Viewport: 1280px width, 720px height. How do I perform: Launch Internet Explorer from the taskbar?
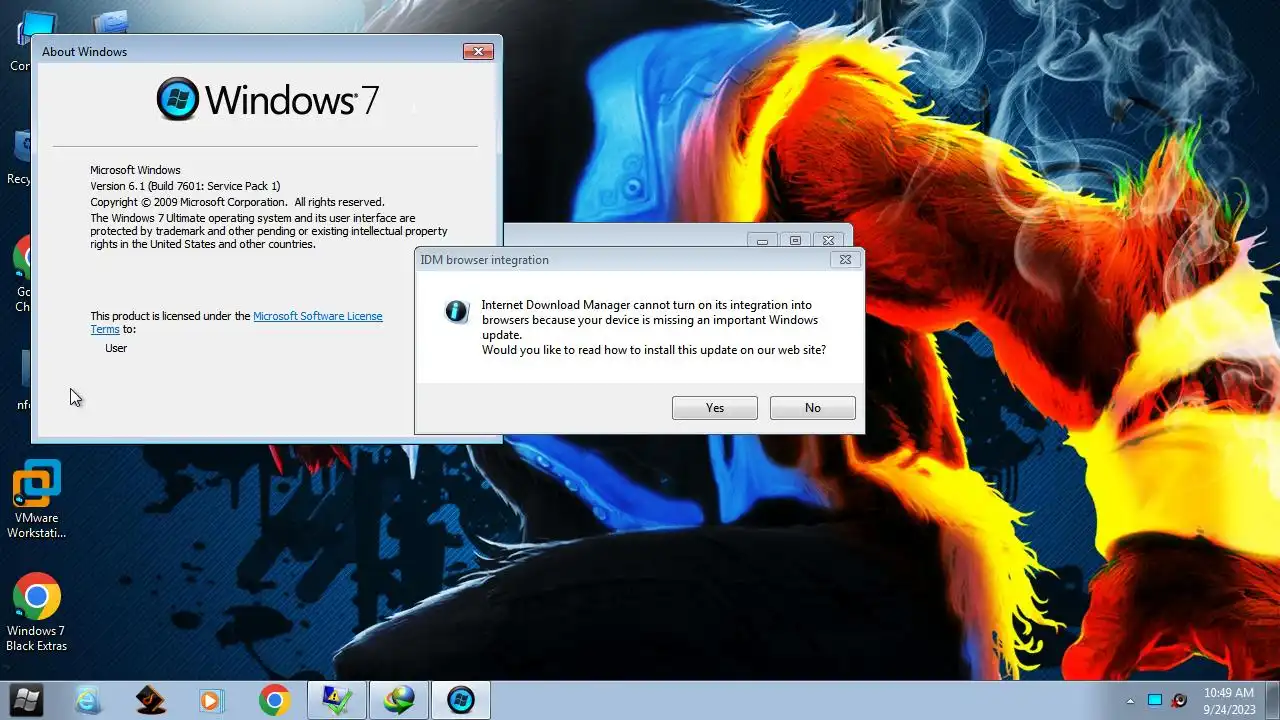click(88, 700)
